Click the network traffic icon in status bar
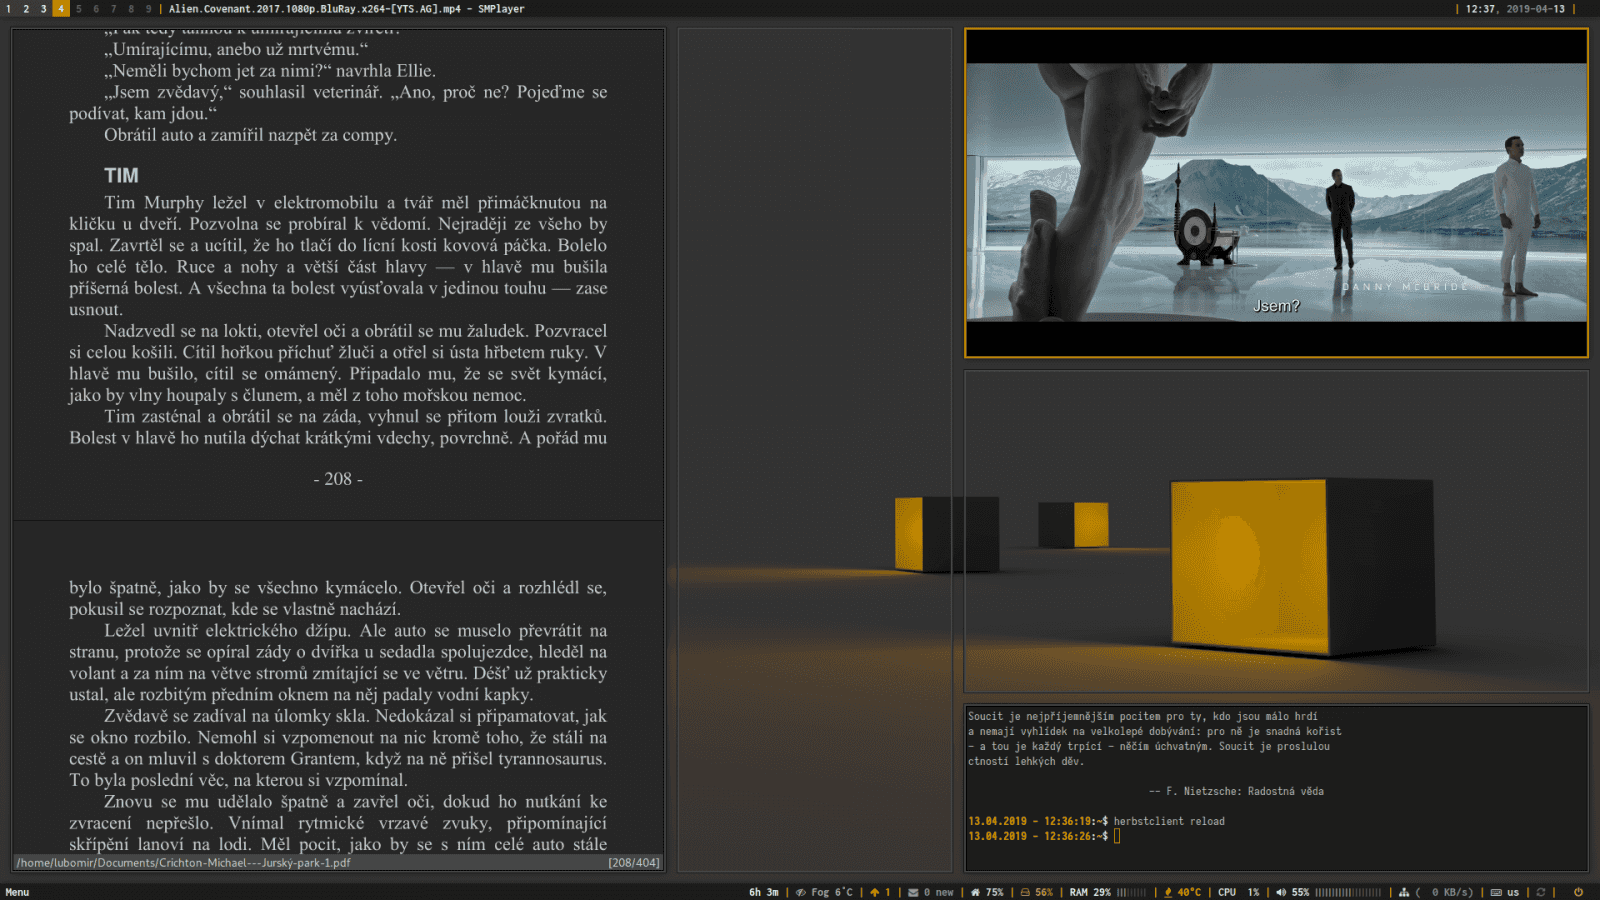This screenshot has height=900, width=1600. click(x=1405, y=891)
